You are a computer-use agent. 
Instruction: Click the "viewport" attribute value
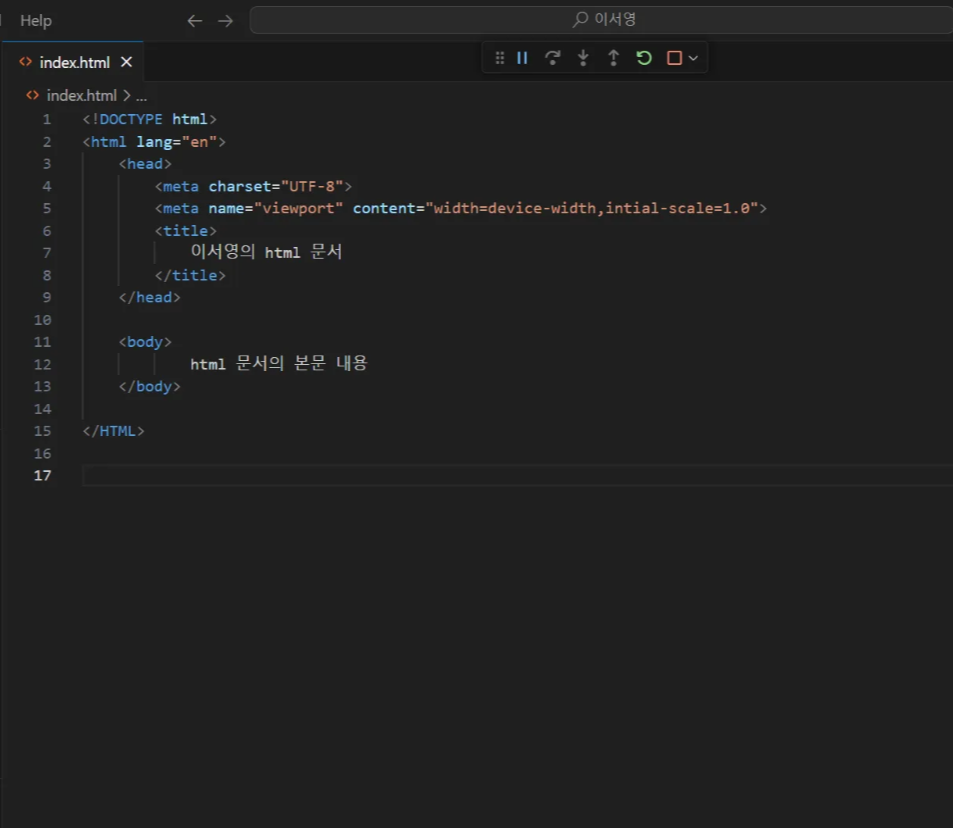coord(298,209)
